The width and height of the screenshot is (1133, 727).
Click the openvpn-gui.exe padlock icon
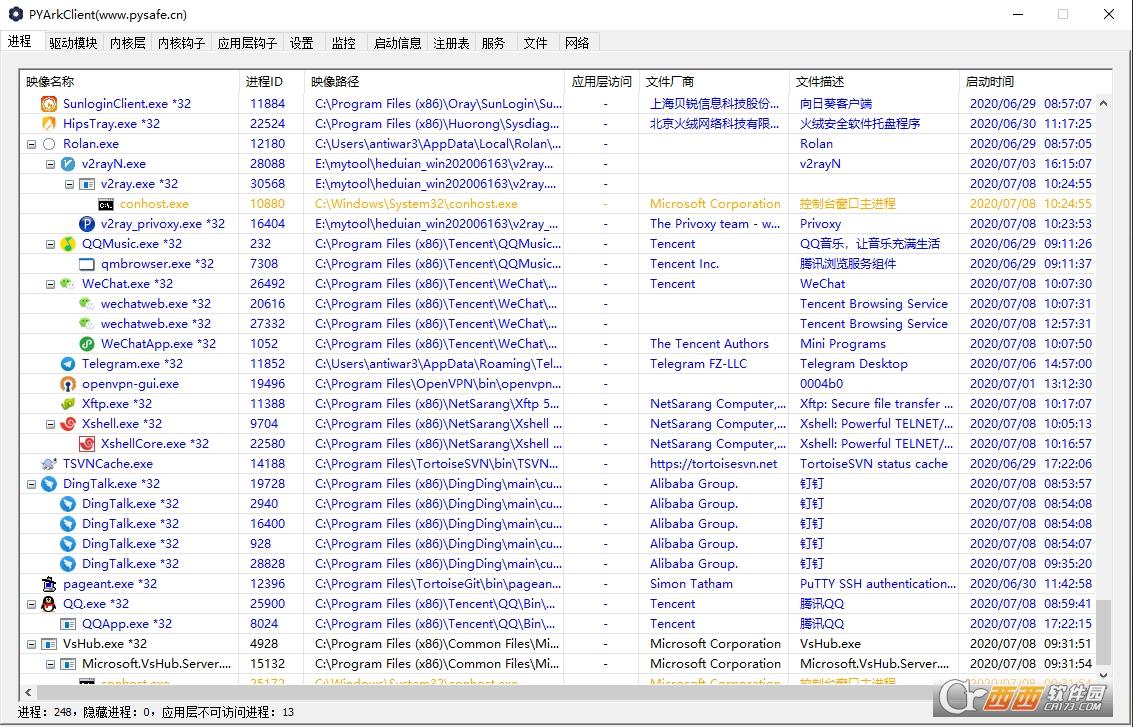68,384
